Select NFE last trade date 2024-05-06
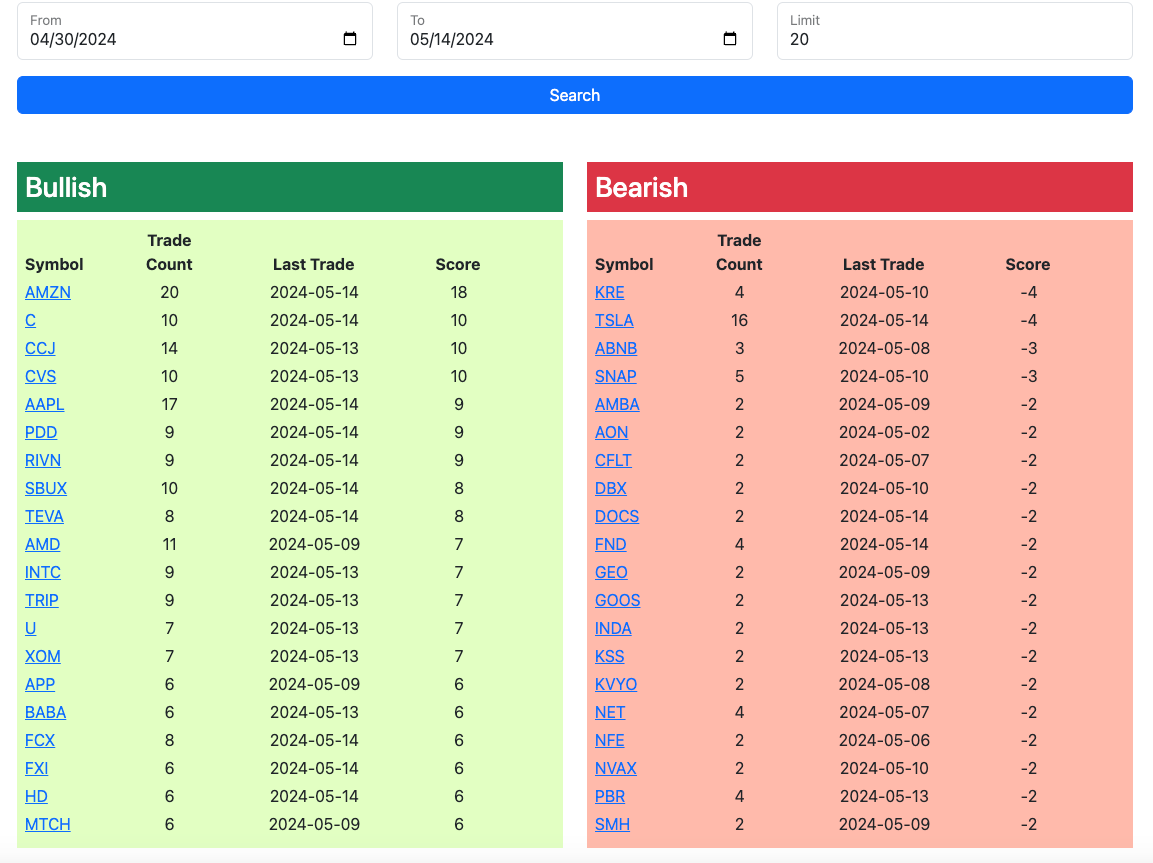The height and width of the screenshot is (863, 1153). point(885,740)
